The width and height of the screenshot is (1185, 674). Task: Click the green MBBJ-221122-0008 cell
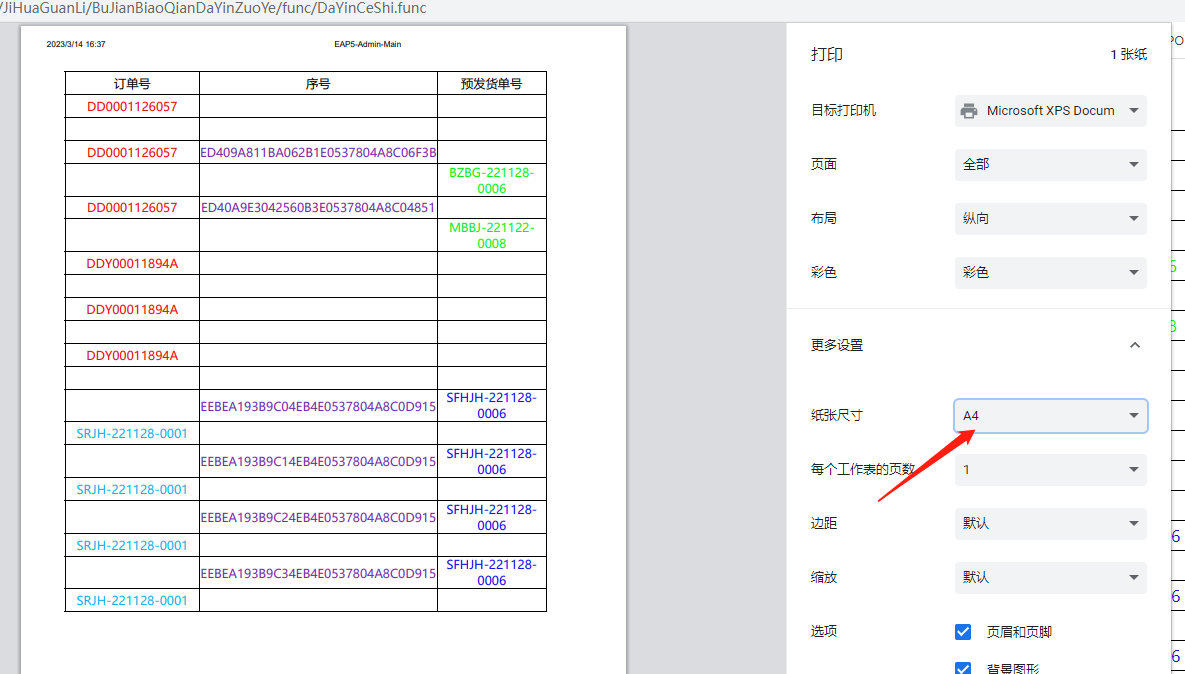coord(491,235)
